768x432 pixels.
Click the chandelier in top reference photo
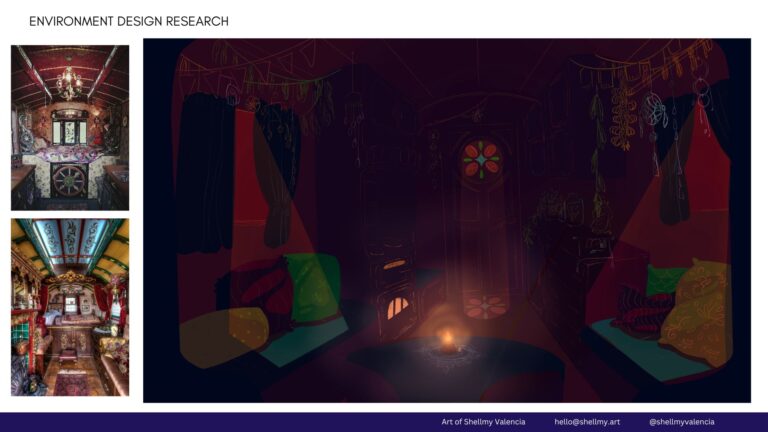pos(69,83)
